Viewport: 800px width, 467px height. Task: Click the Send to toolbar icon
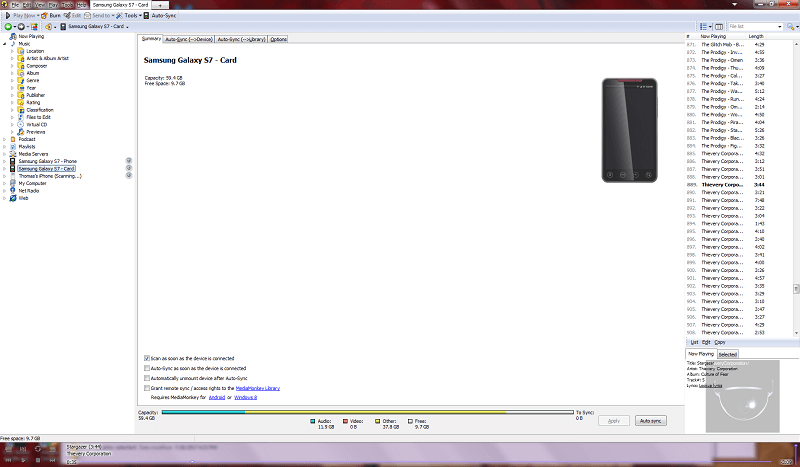pyautogui.click(x=88, y=16)
